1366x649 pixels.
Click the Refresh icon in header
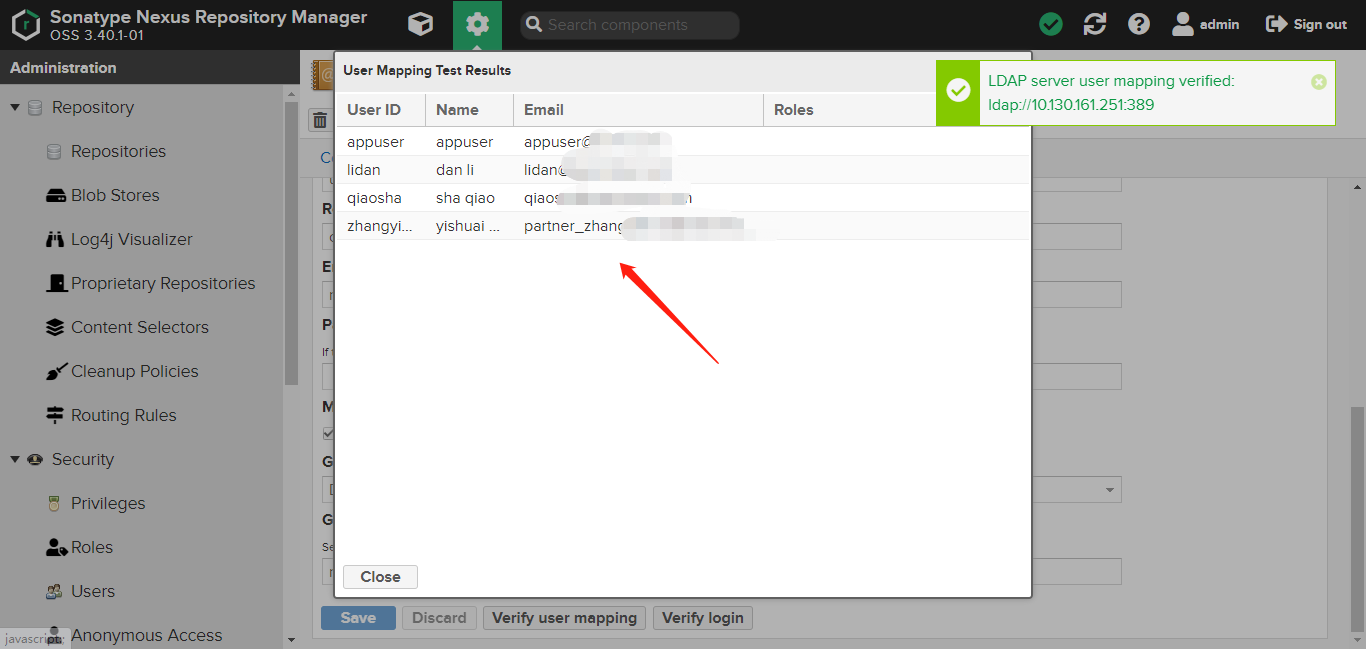point(1095,24)
